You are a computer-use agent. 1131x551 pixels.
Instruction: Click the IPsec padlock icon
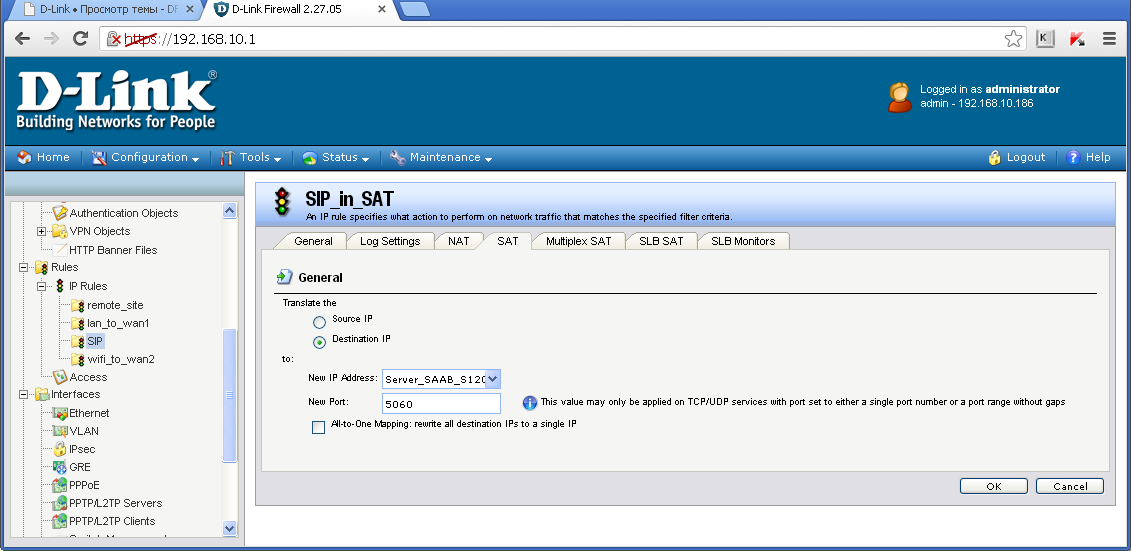point(60,449)
